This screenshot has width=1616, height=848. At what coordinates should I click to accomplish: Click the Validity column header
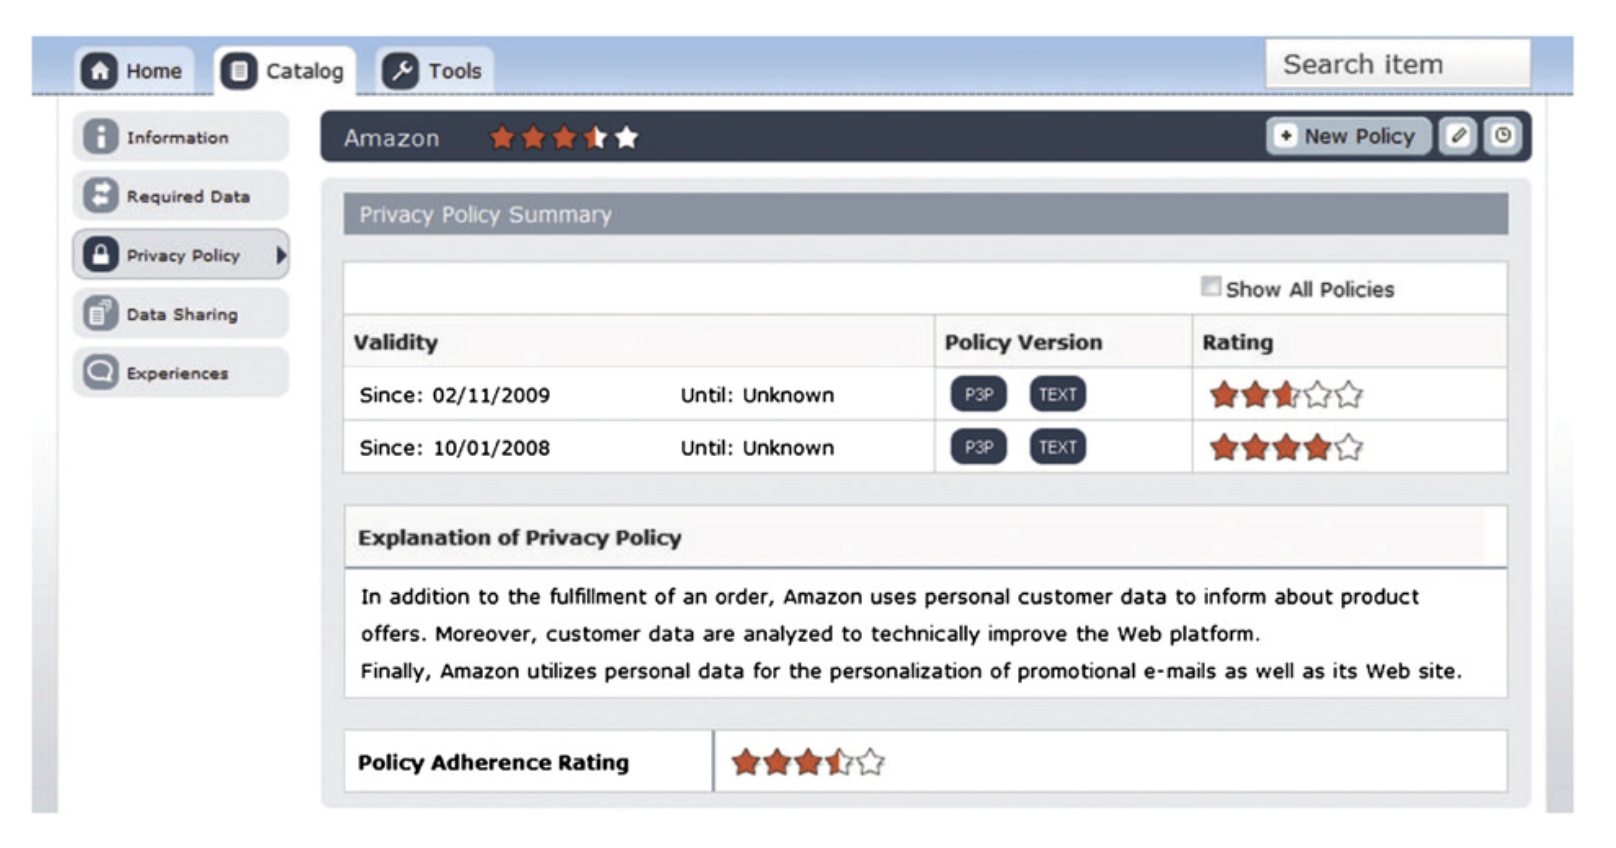click(396, 342)
